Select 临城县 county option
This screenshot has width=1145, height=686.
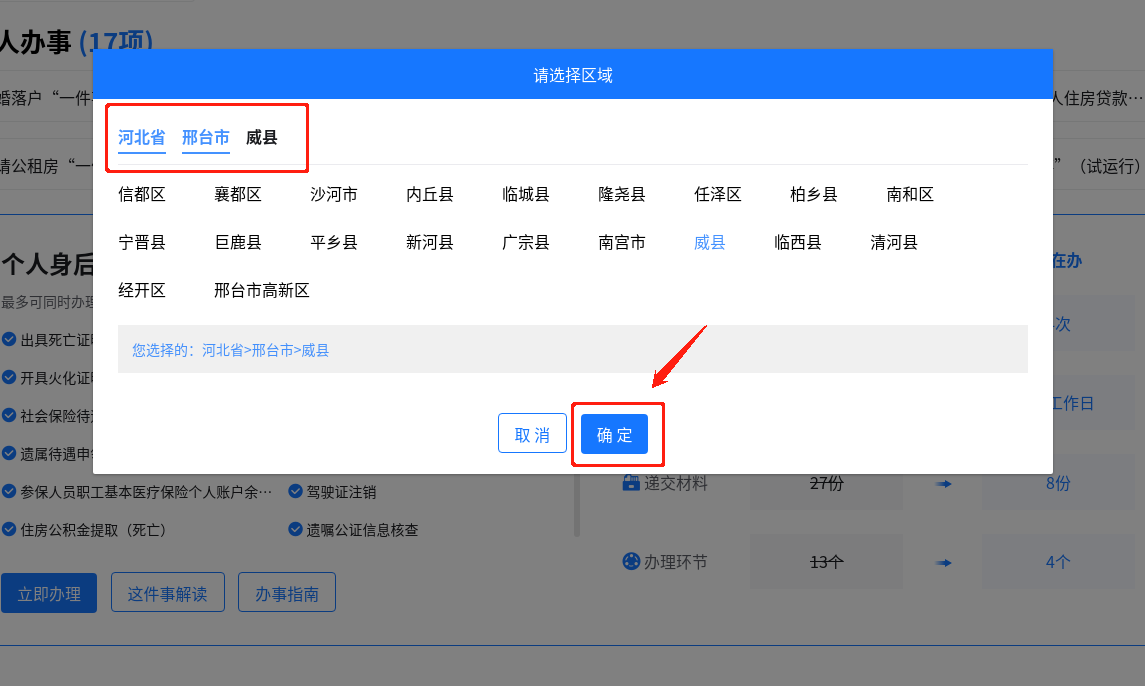coord(526,195)
